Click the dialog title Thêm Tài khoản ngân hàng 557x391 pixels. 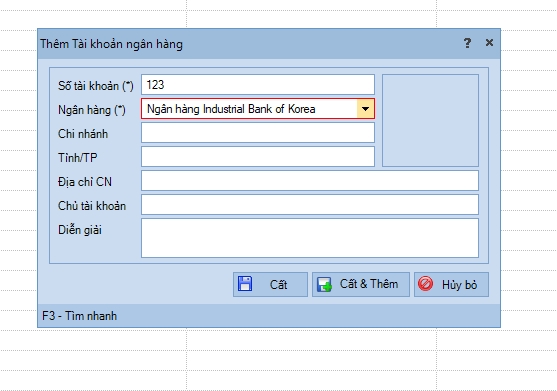point(111,44)
